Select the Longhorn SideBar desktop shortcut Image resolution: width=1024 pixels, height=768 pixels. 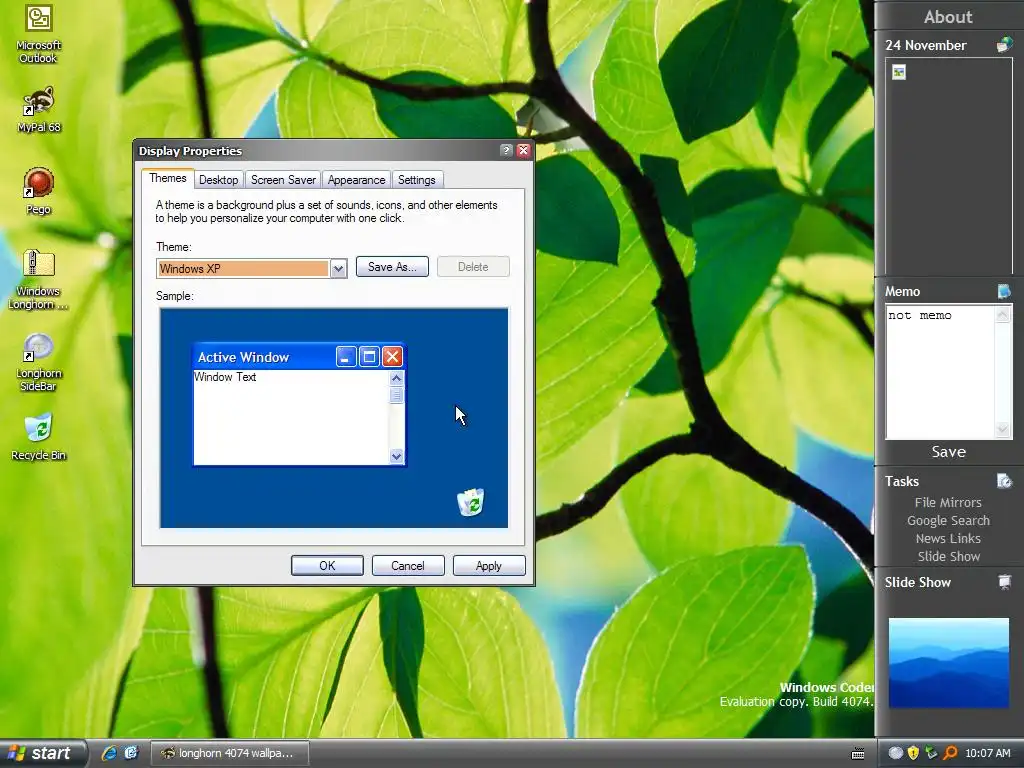coord(39,362)
